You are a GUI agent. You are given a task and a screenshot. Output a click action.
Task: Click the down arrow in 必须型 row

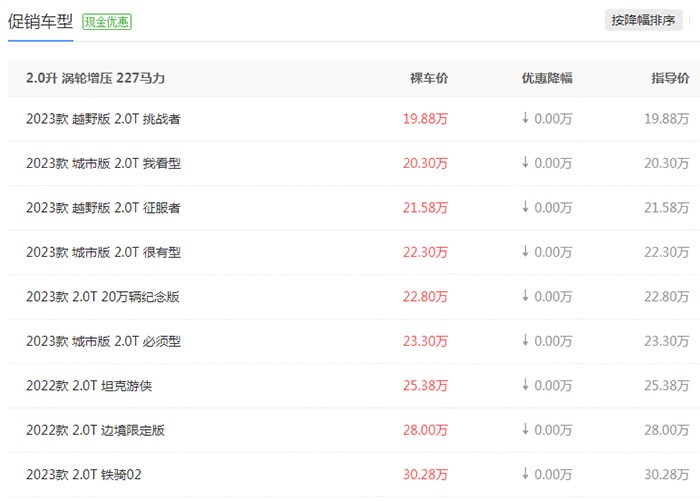point(525,340)
